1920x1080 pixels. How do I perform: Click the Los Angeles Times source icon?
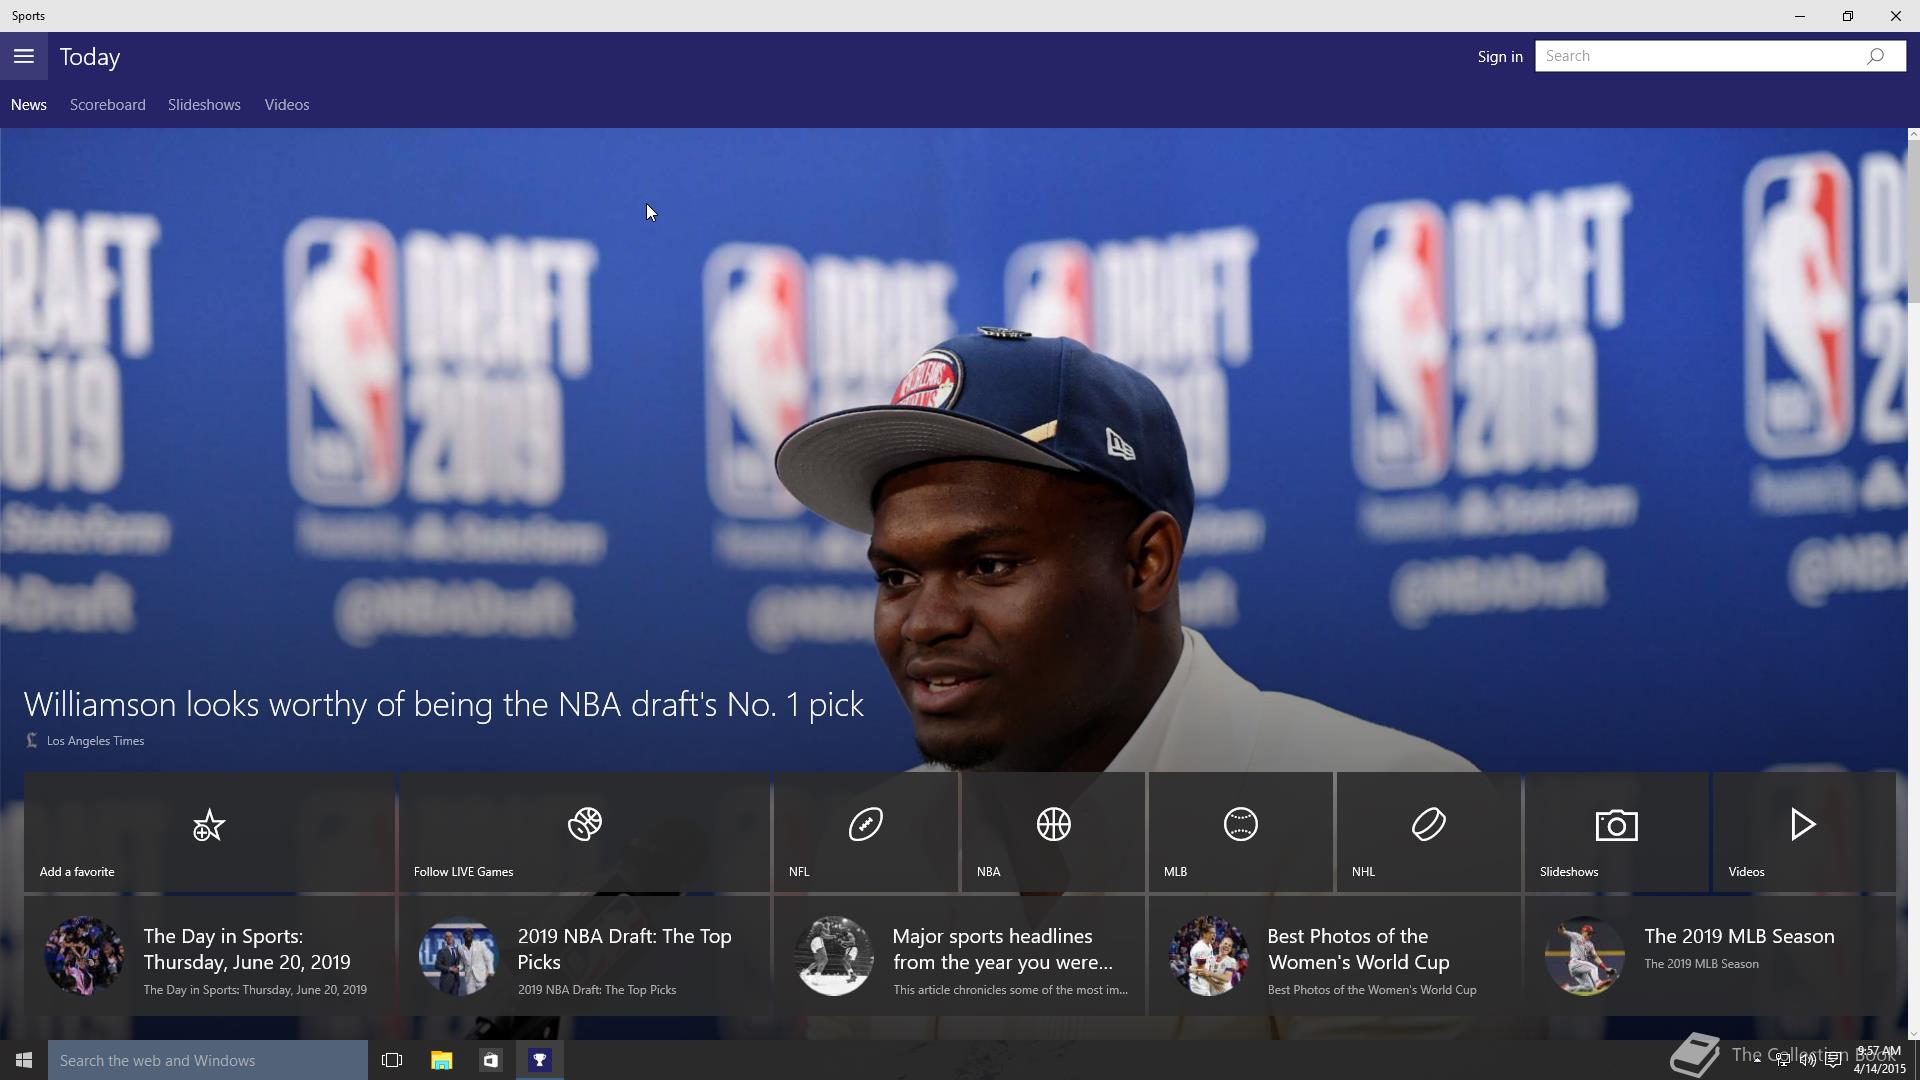click(32, 740)
